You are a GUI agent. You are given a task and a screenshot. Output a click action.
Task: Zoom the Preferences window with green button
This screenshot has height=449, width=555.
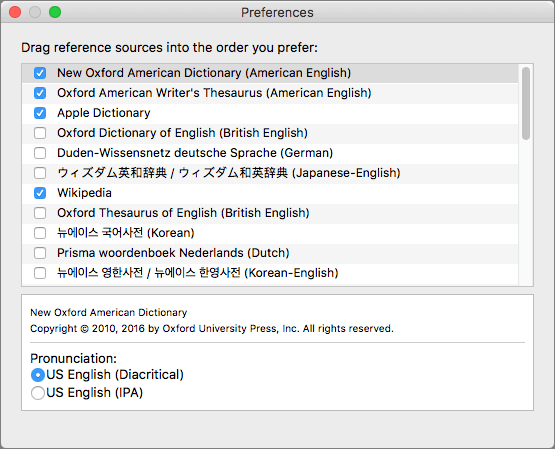tap(55, 12)
